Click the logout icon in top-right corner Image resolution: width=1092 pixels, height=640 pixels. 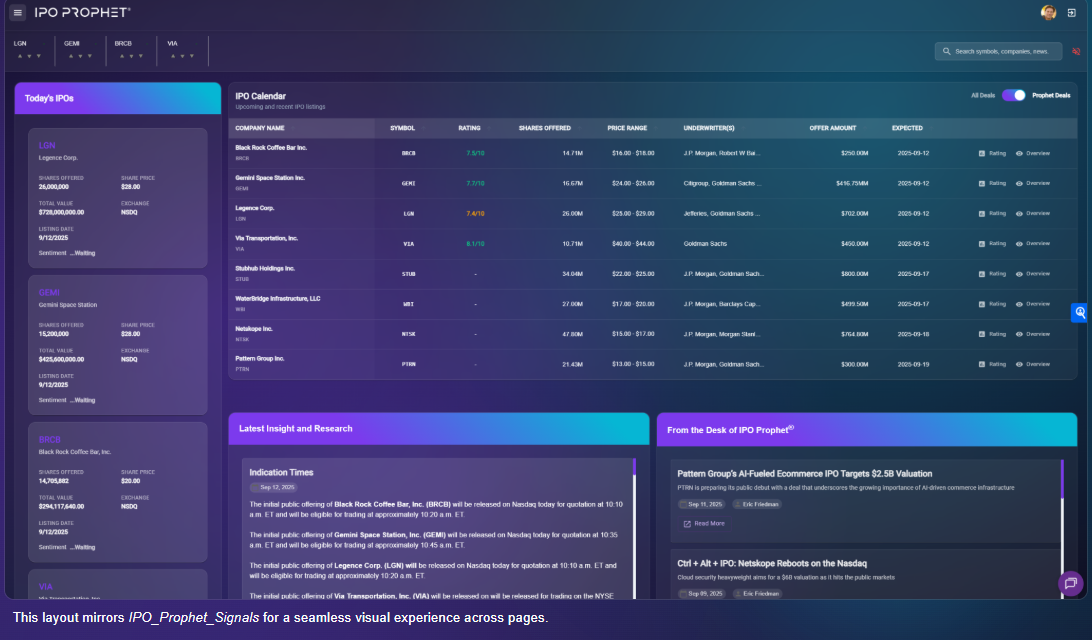point(1072,12)
